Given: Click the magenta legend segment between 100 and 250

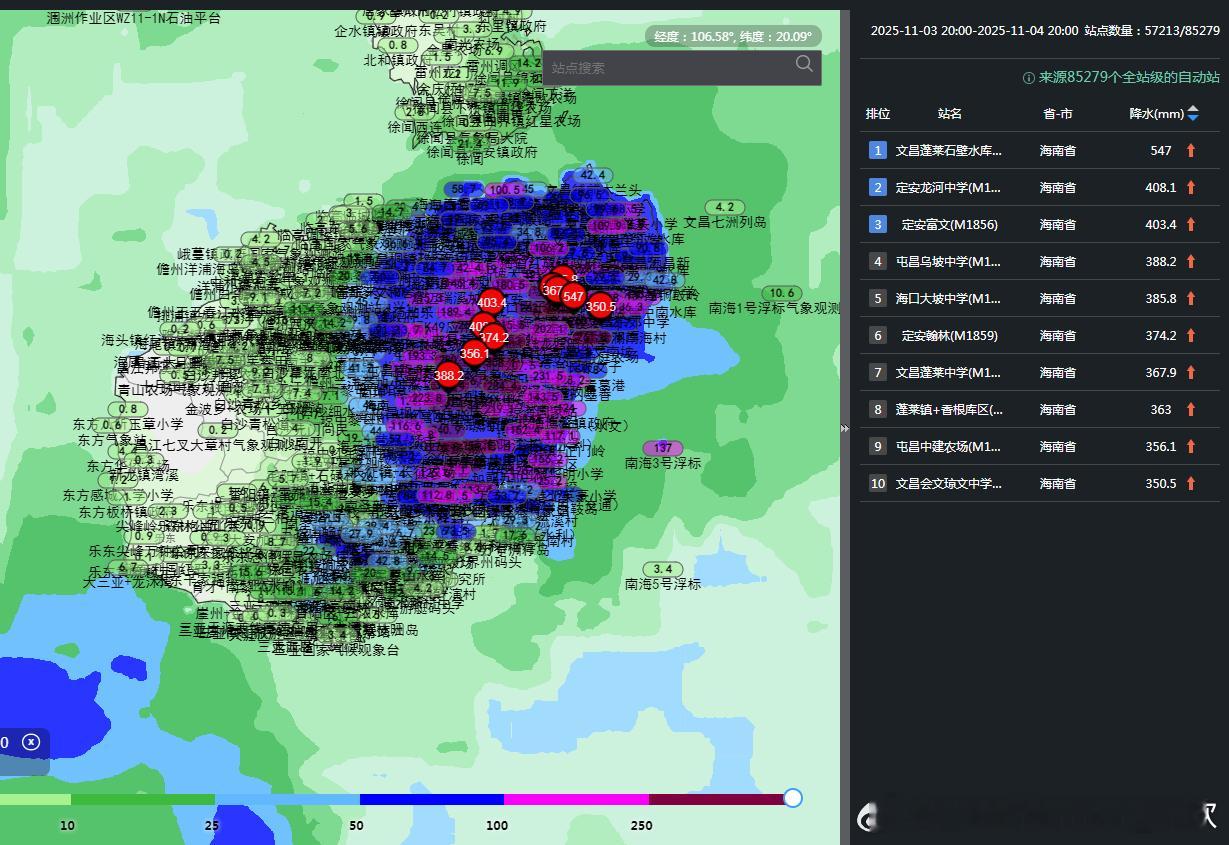Looking at the screenshot, I should (576, 800).
